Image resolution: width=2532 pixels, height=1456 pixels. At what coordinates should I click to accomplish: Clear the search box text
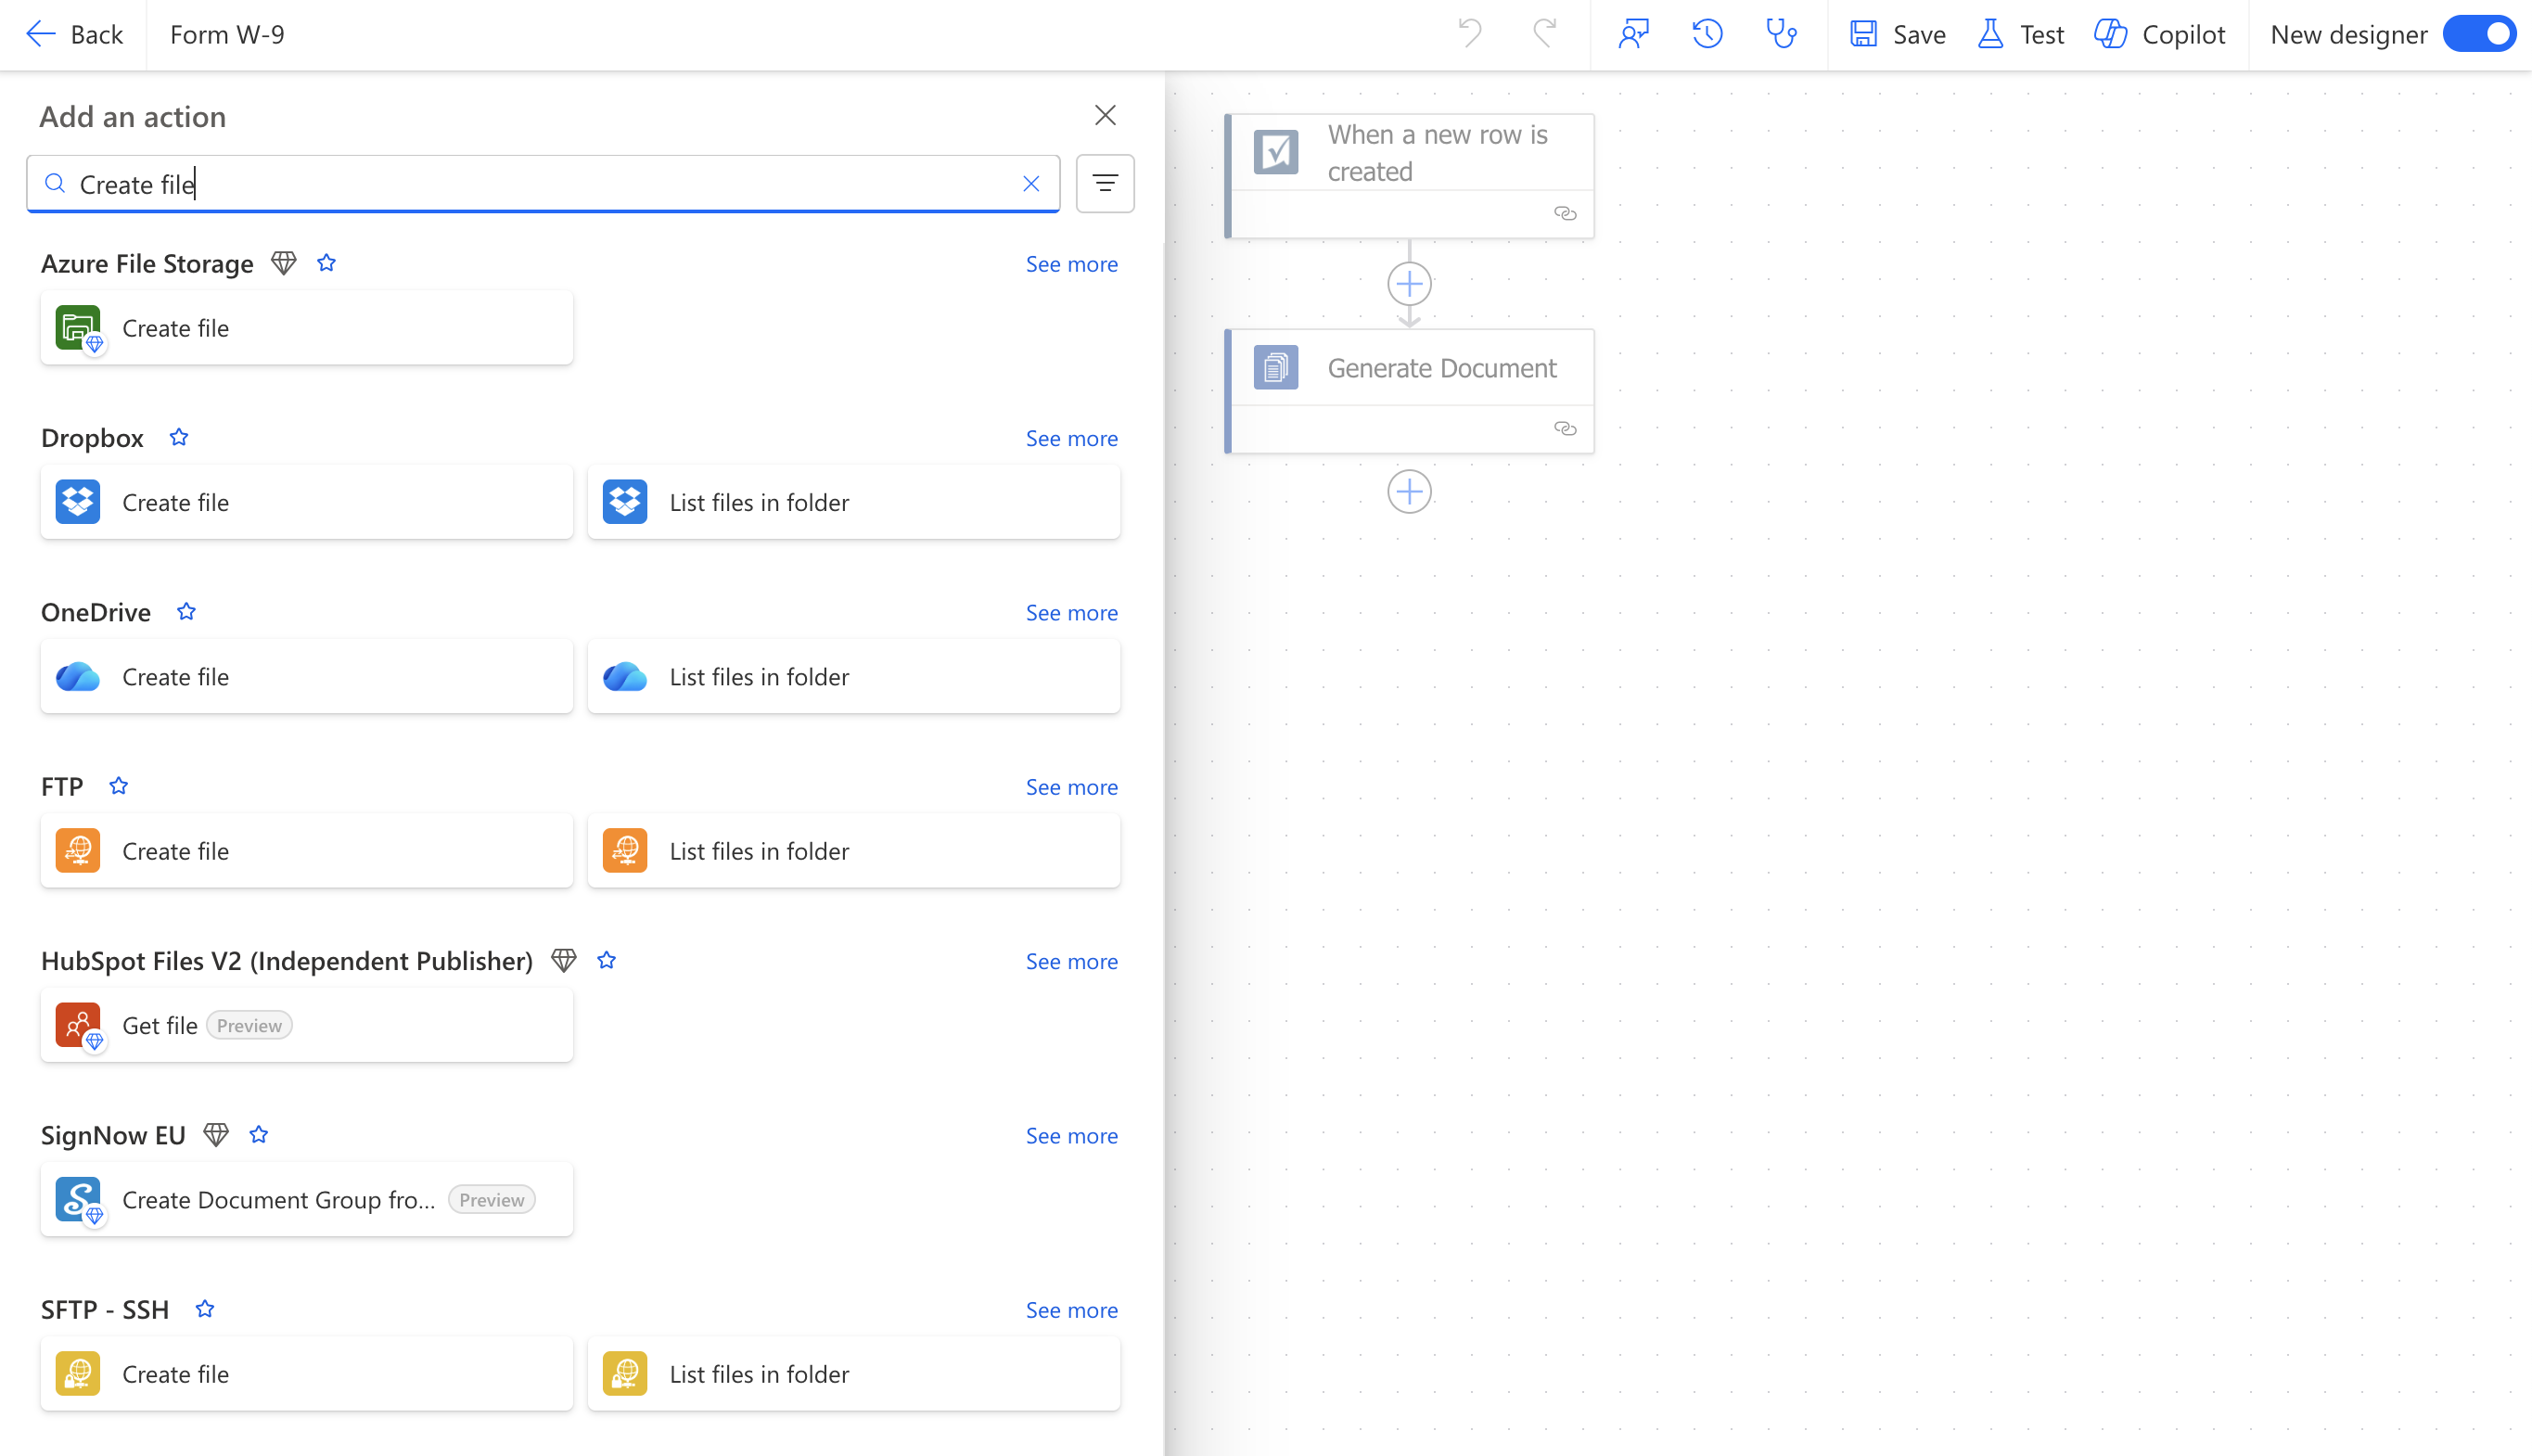(1031, 184)
